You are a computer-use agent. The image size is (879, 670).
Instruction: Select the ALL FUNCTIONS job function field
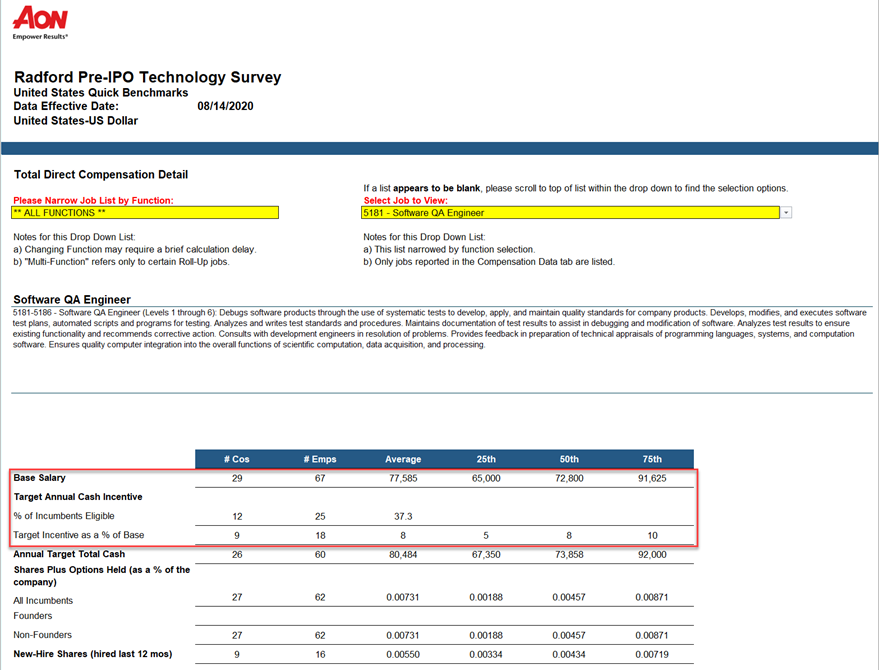pos(145,212)
